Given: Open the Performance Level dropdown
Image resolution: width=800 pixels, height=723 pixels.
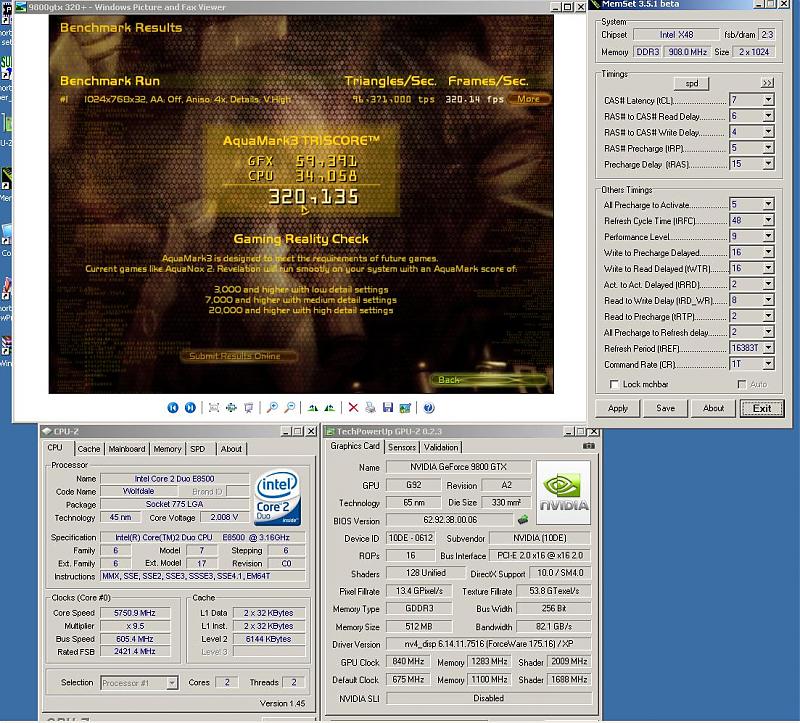Looking at the screenshot, I should point(768,236).
